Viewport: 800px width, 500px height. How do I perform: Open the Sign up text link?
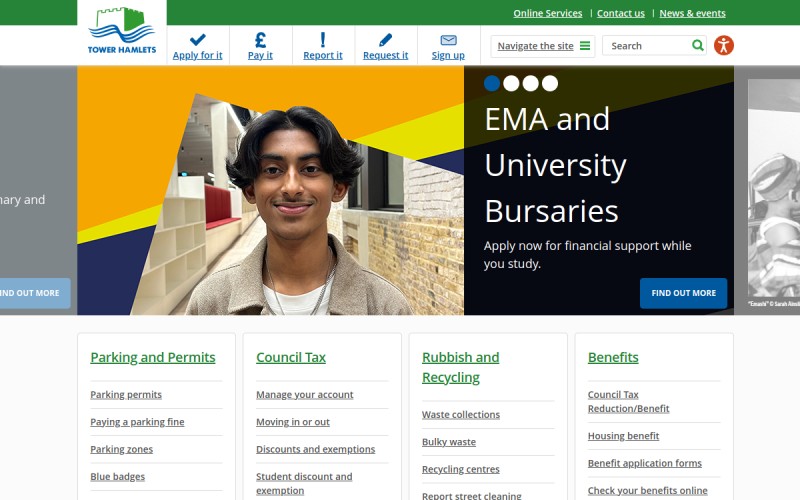[448, 55]
